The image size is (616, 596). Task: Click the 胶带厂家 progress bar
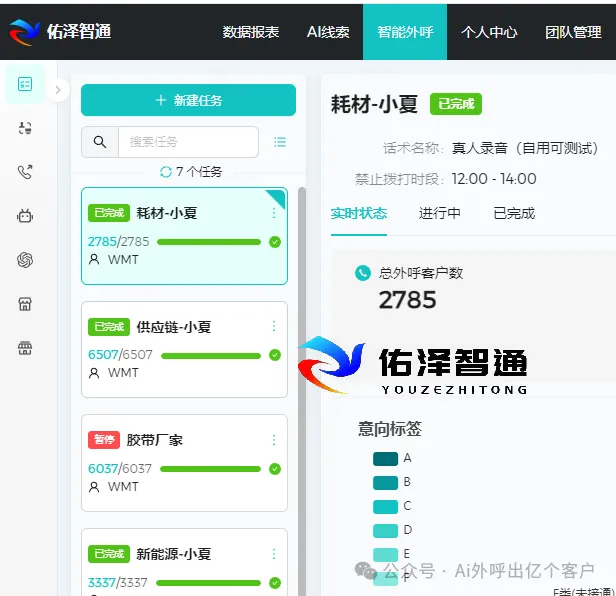[x=210, y=469]
